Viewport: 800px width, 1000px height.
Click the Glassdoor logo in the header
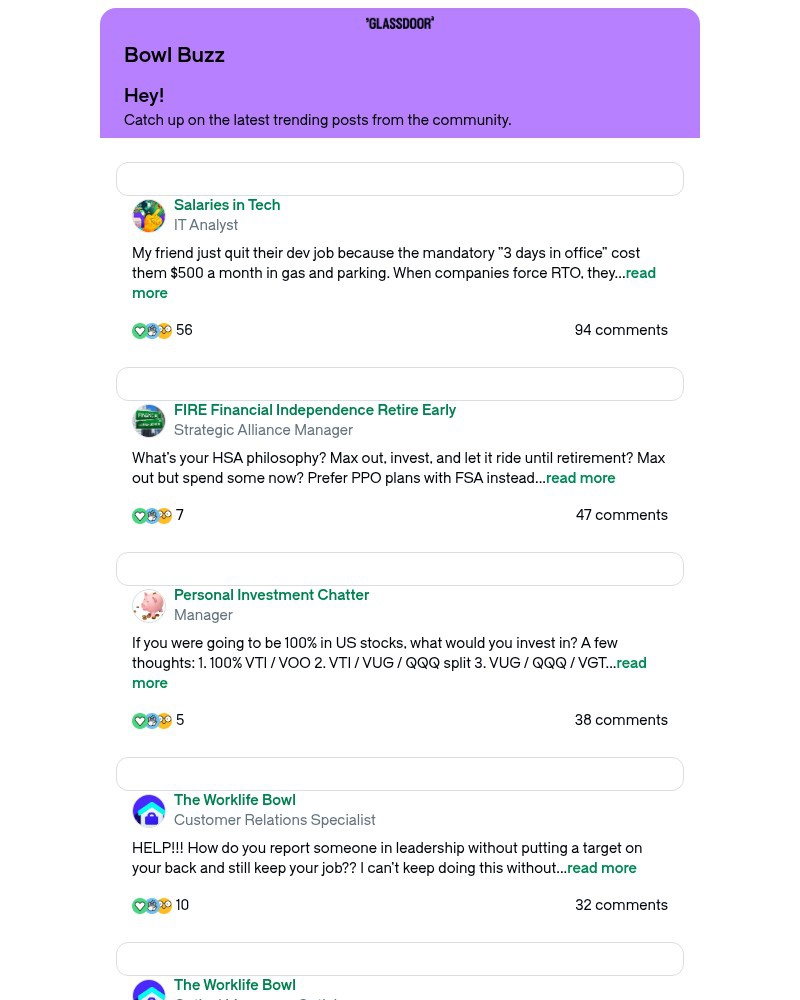point(400,23)
